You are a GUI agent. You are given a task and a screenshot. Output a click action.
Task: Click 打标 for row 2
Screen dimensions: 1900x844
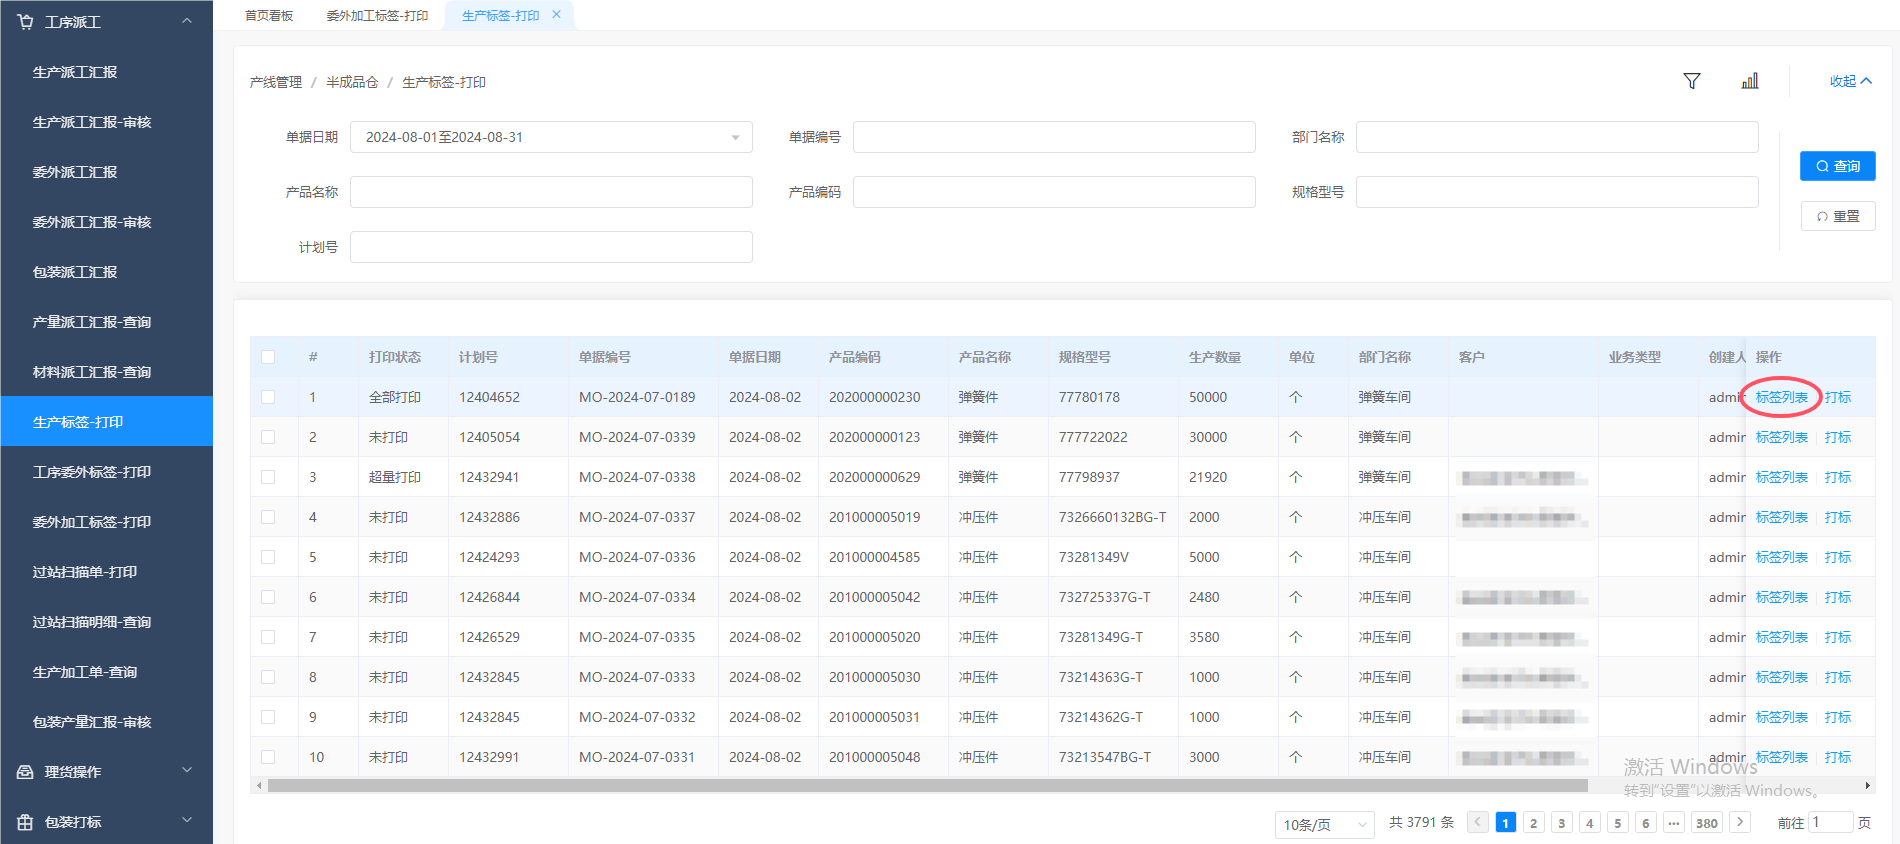(x=1838, y=437)
